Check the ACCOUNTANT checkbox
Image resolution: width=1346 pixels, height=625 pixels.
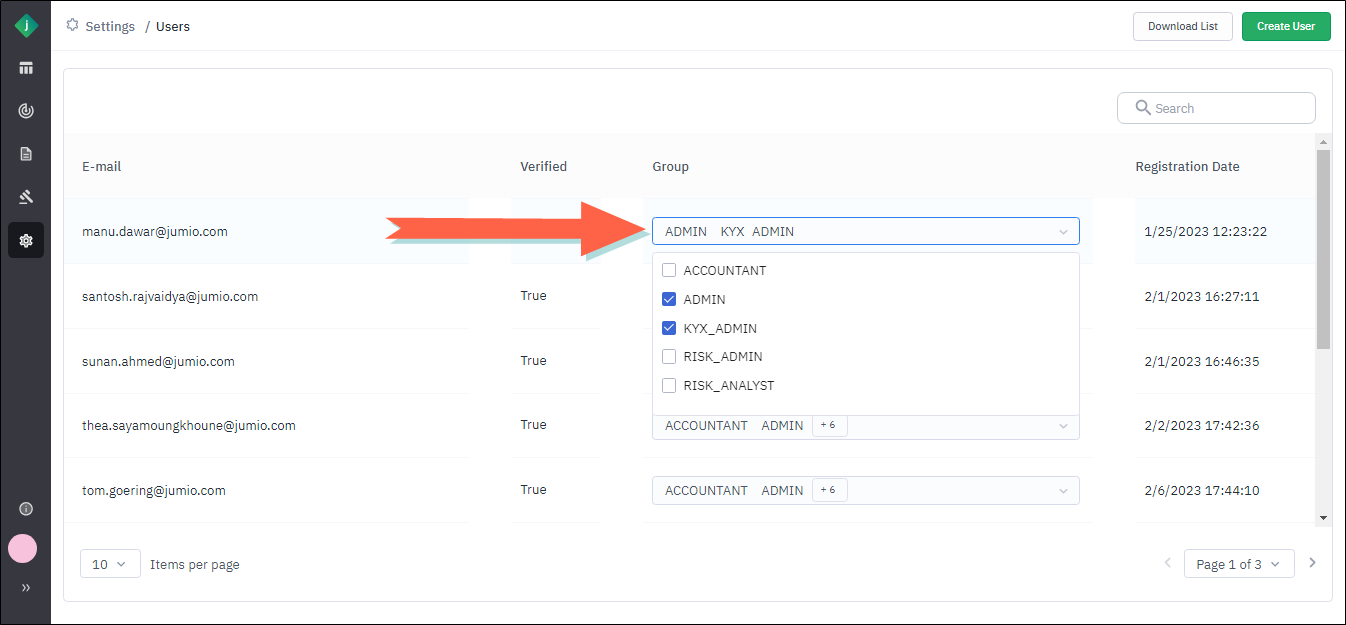[669, 270]
